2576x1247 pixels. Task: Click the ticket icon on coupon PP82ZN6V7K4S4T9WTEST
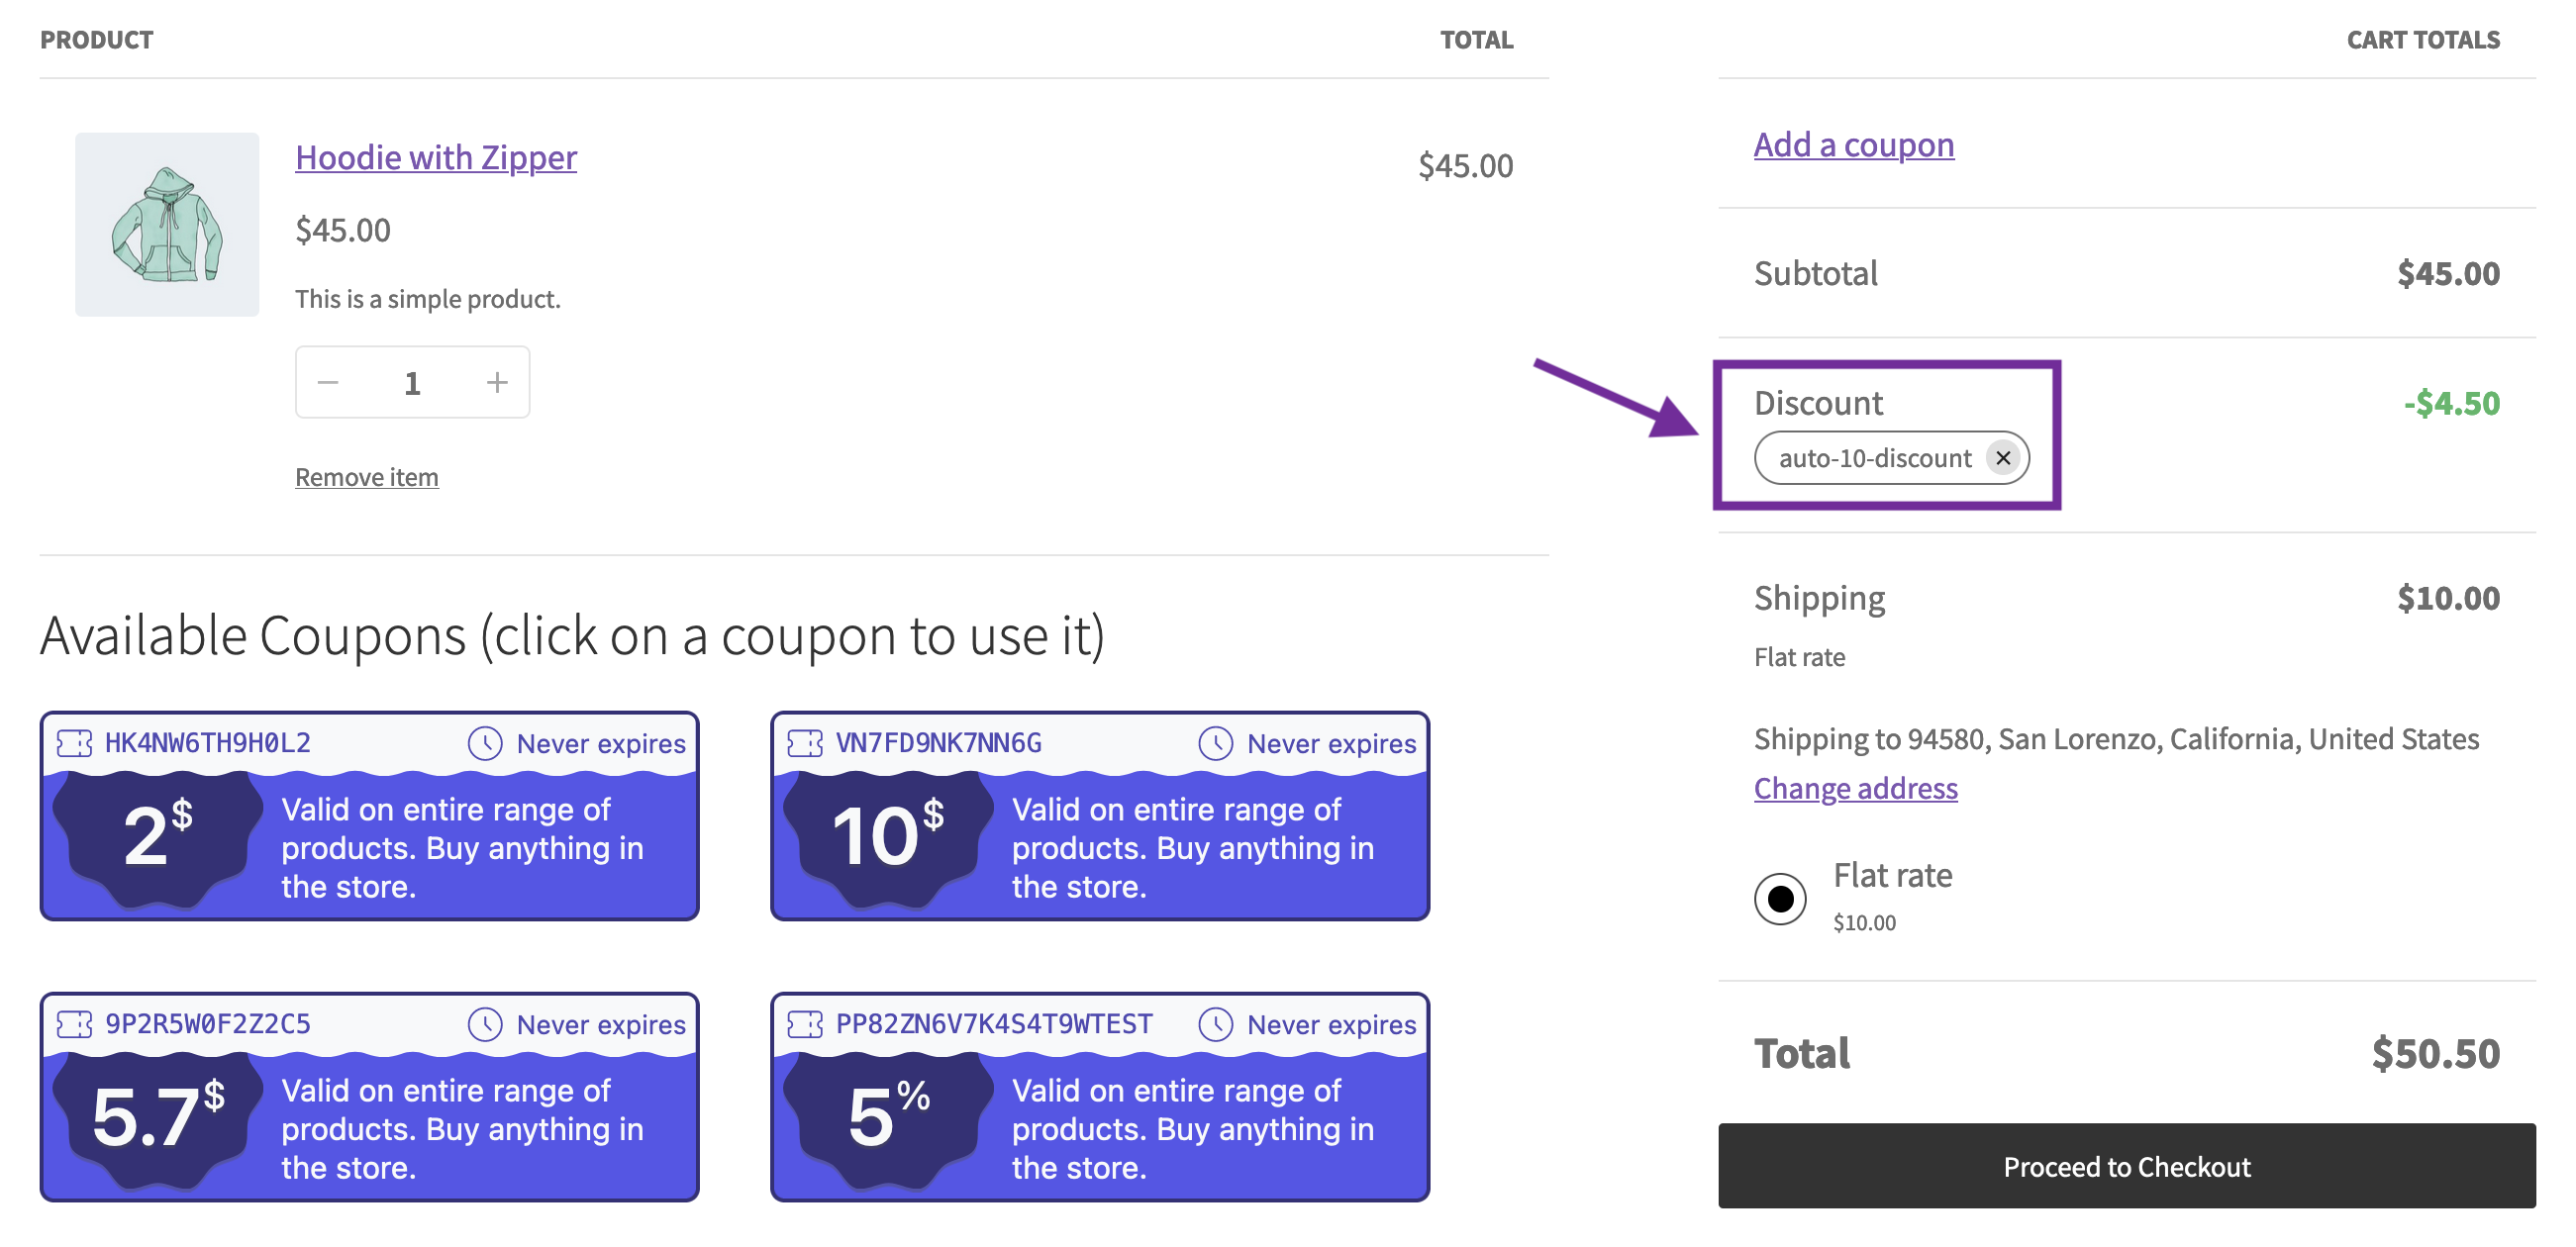pos(806,1024)
